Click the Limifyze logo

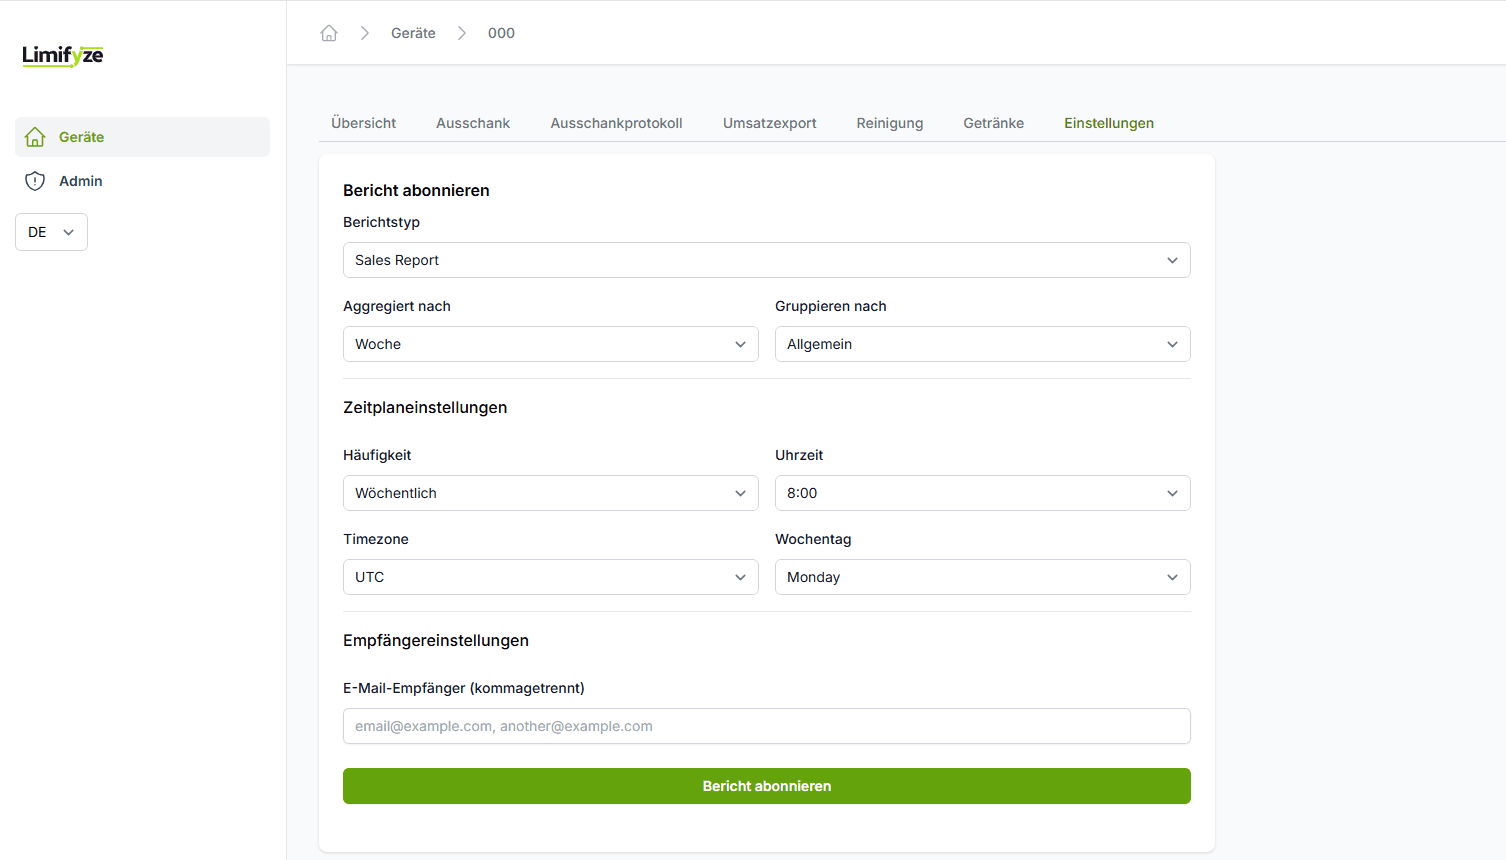point(63,56)
